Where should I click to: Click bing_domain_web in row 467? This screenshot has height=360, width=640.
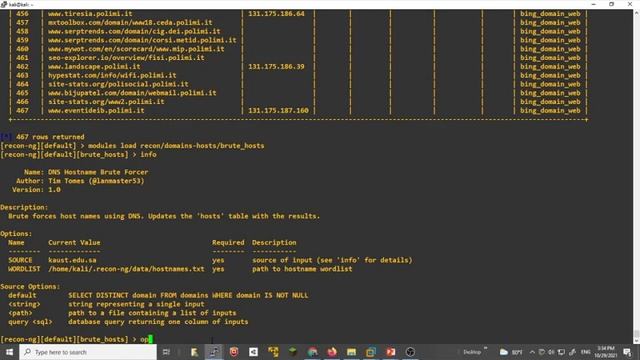550,111
